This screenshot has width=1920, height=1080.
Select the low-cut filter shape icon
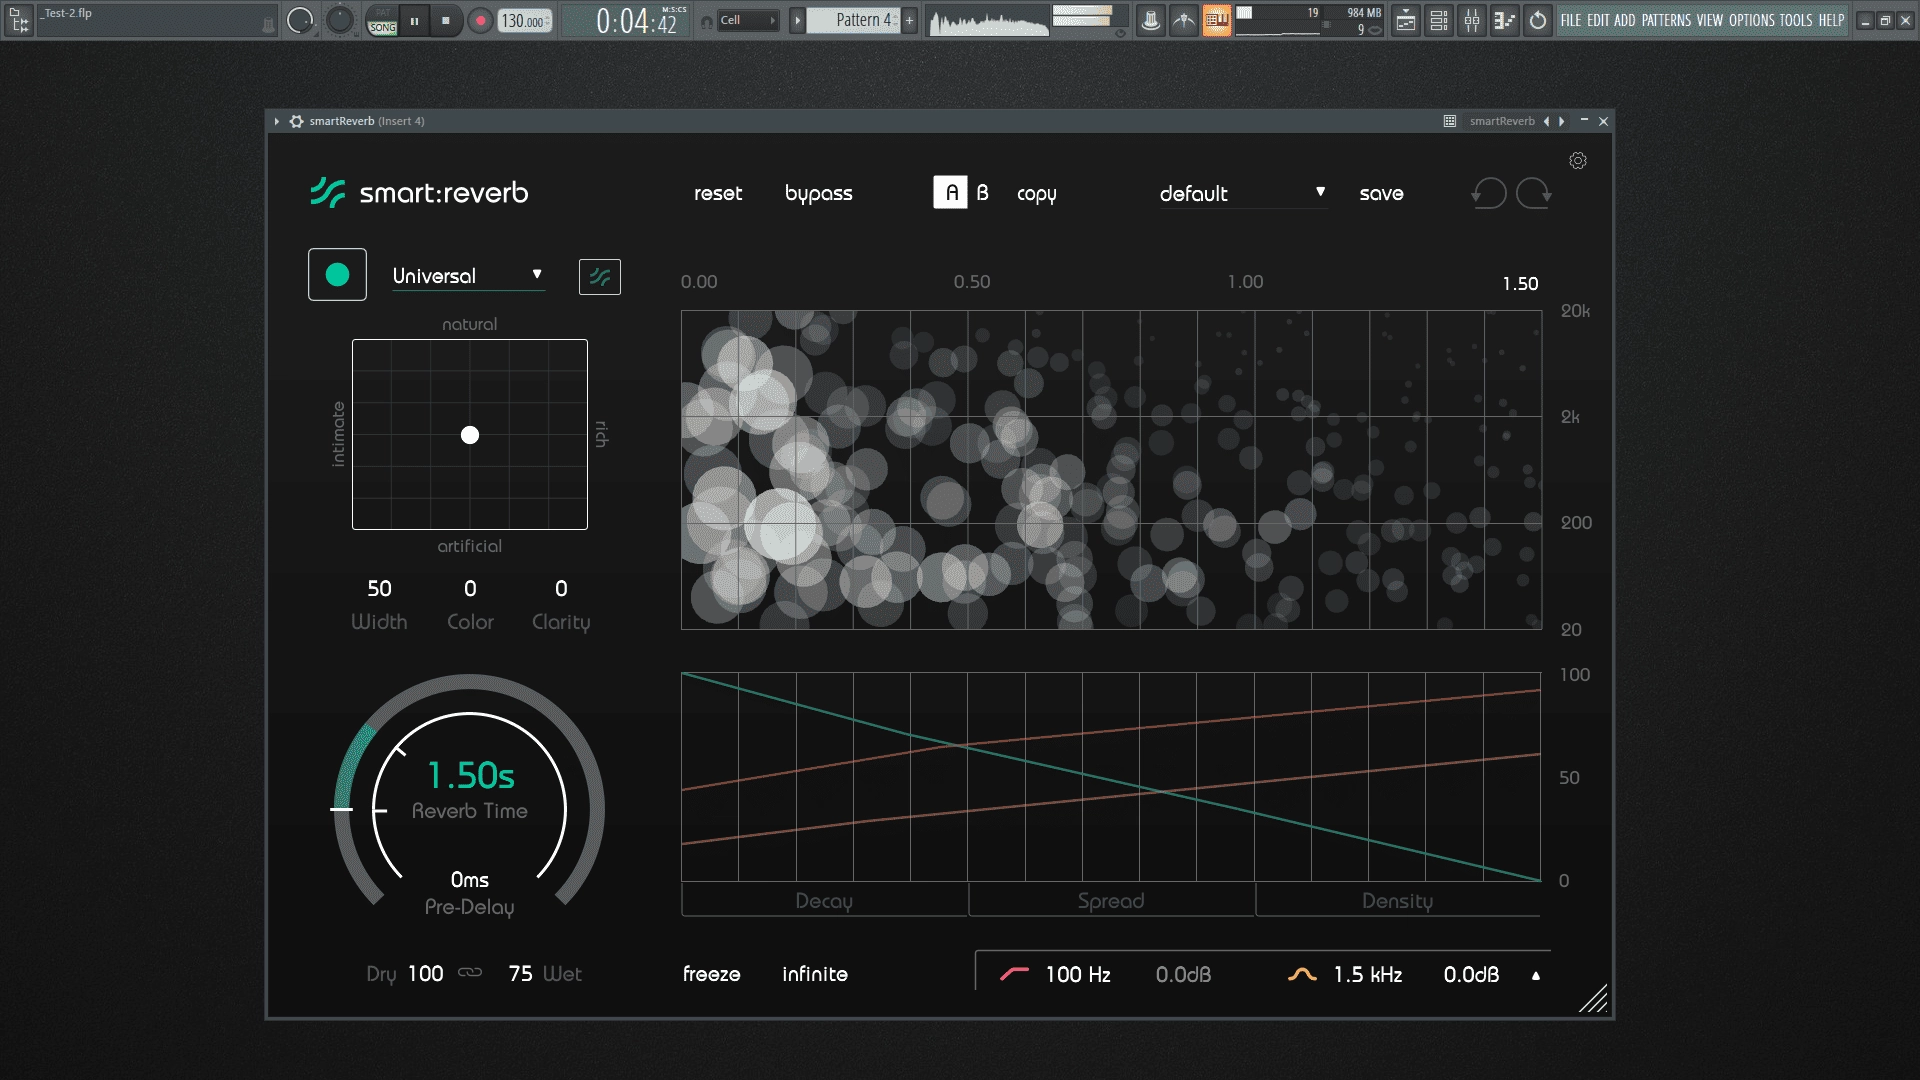1014,974
